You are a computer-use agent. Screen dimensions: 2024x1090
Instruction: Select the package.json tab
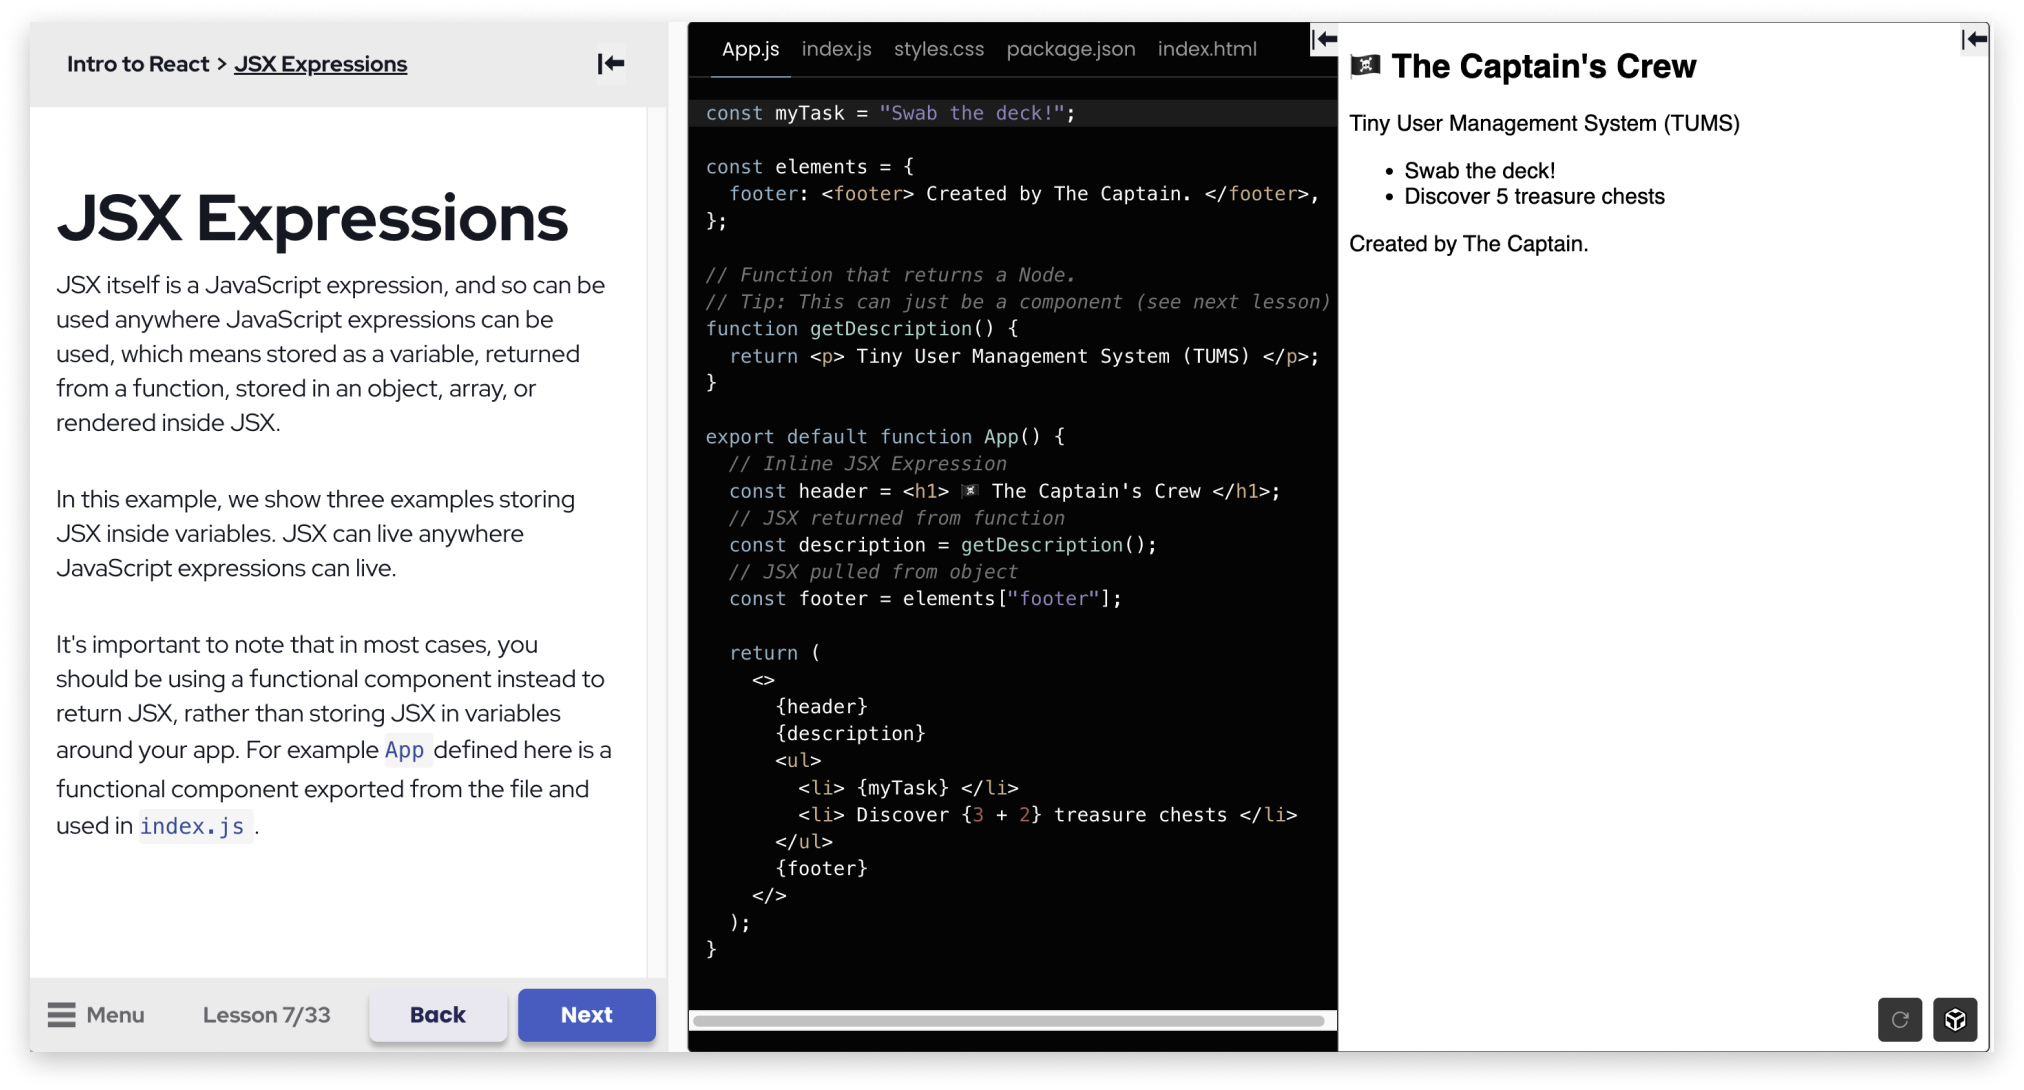click(x=1070, y=49)
